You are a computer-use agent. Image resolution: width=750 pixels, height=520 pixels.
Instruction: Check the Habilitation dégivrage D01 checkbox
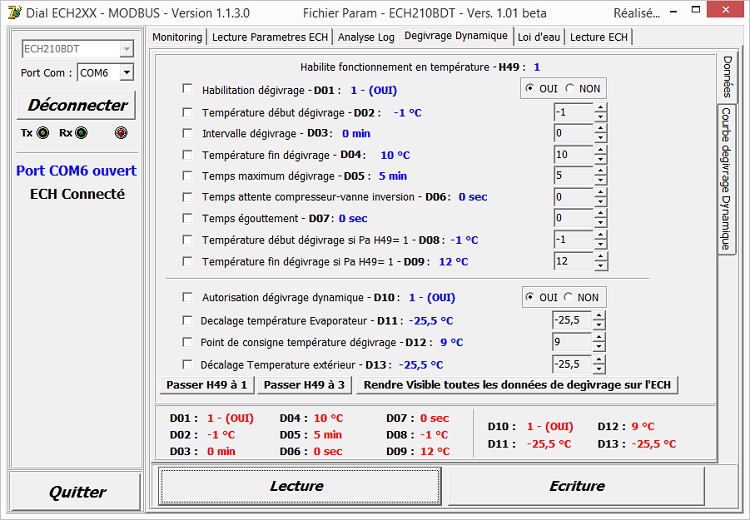click(x=187, y=89)
